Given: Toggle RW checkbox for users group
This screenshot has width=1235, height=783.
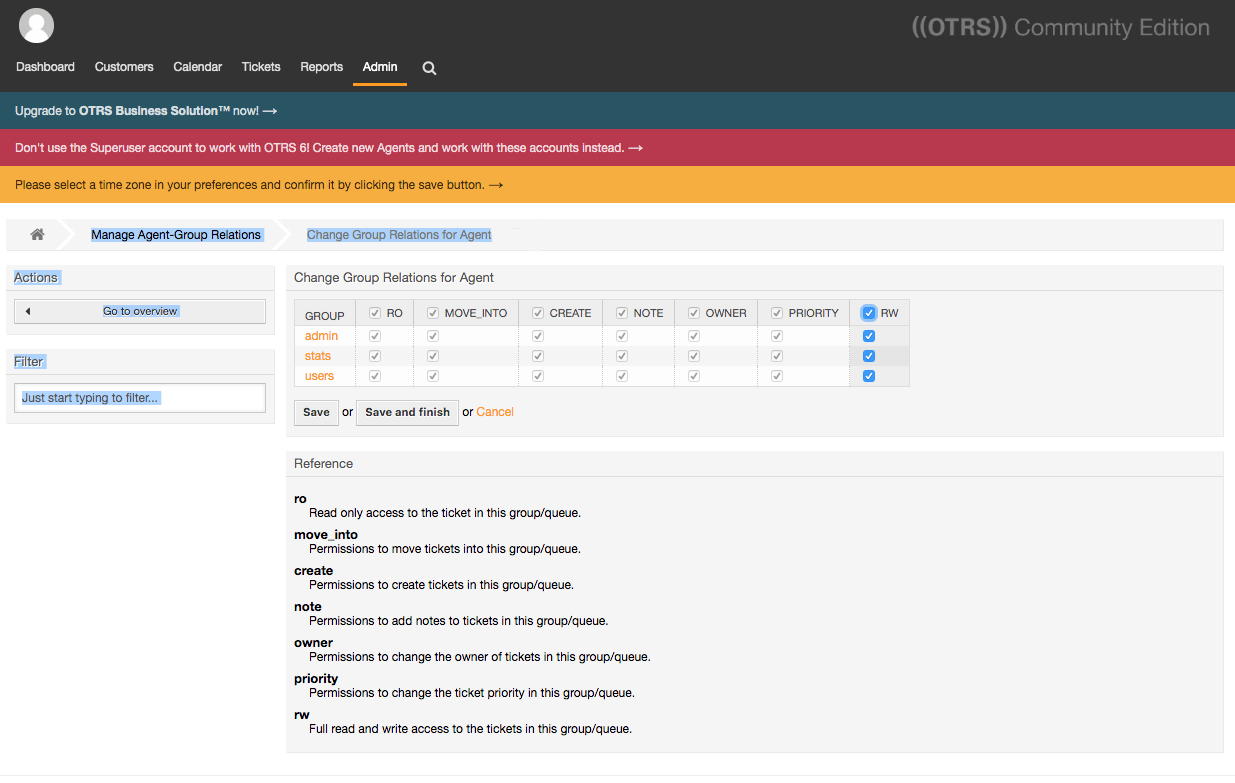Looking at the screenshot, I should coord(869,376).
